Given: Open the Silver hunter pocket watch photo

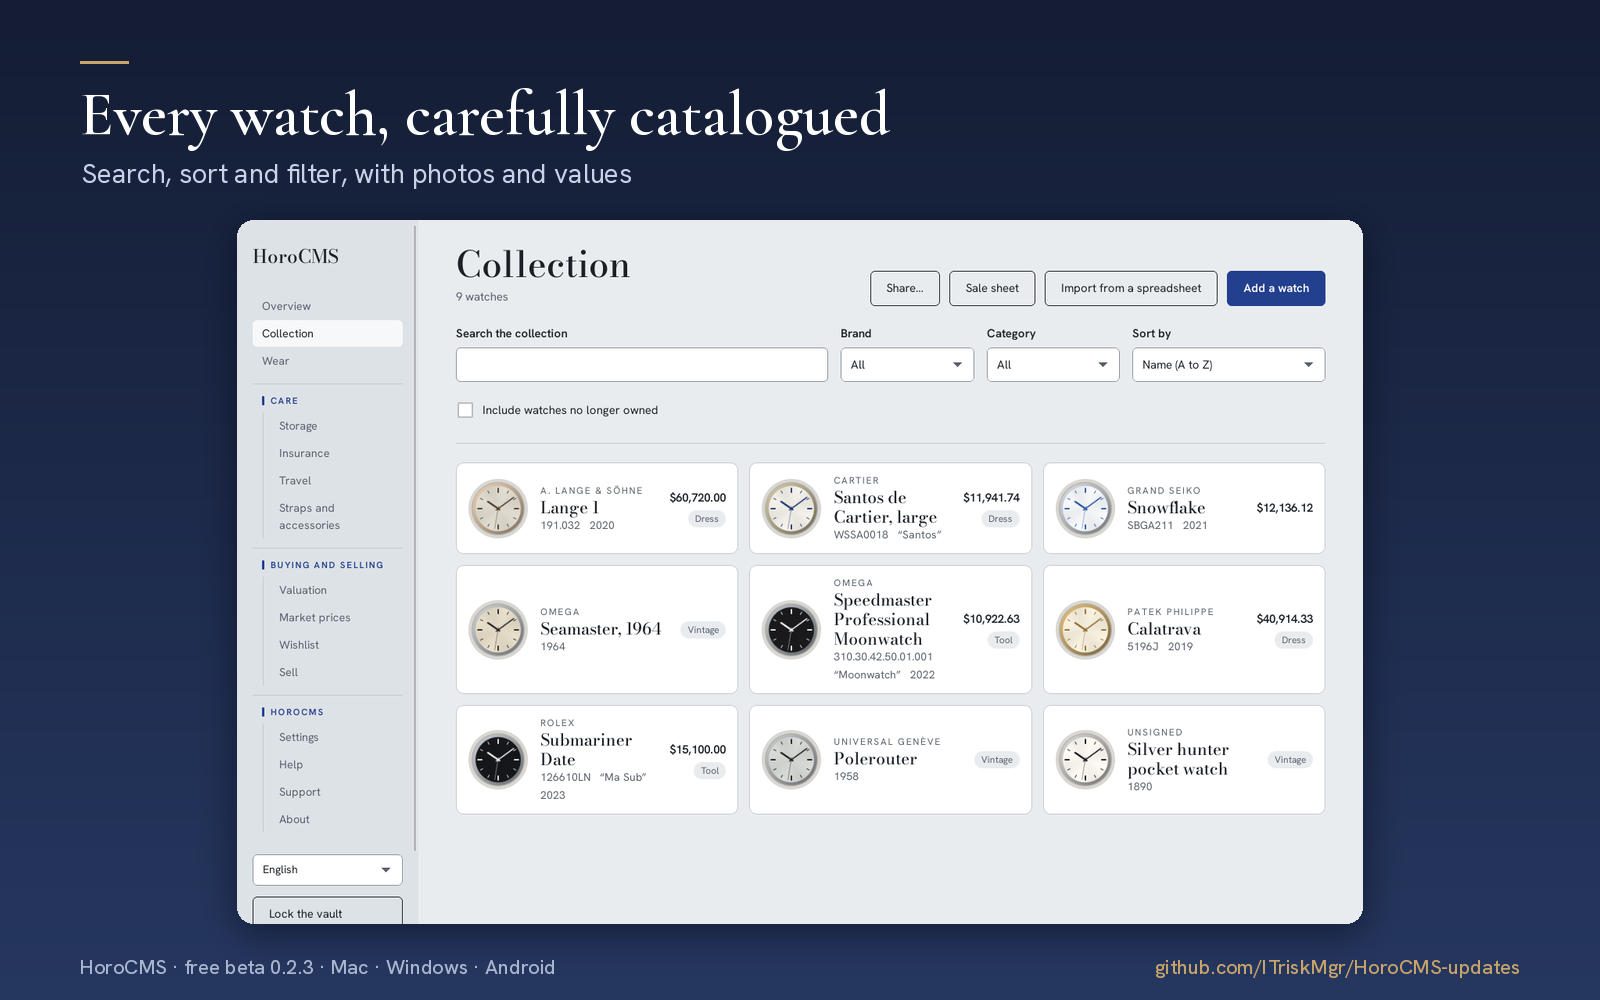Looking at the screenshot, I should pos(1085,760).
